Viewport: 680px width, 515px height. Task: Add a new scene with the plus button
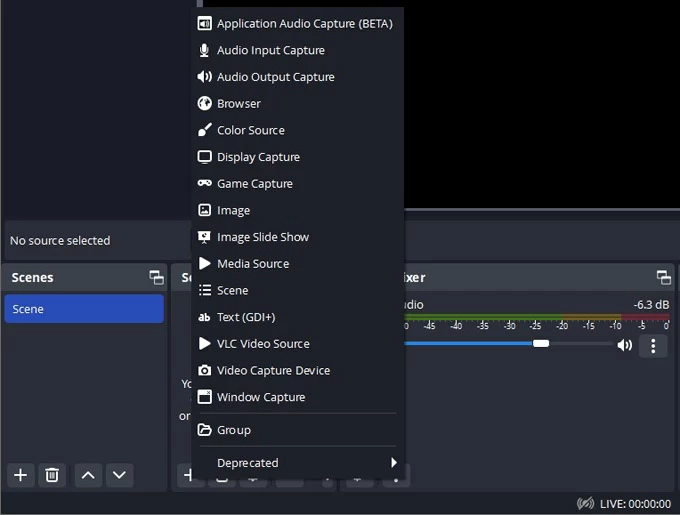click(x=20, y=475)
